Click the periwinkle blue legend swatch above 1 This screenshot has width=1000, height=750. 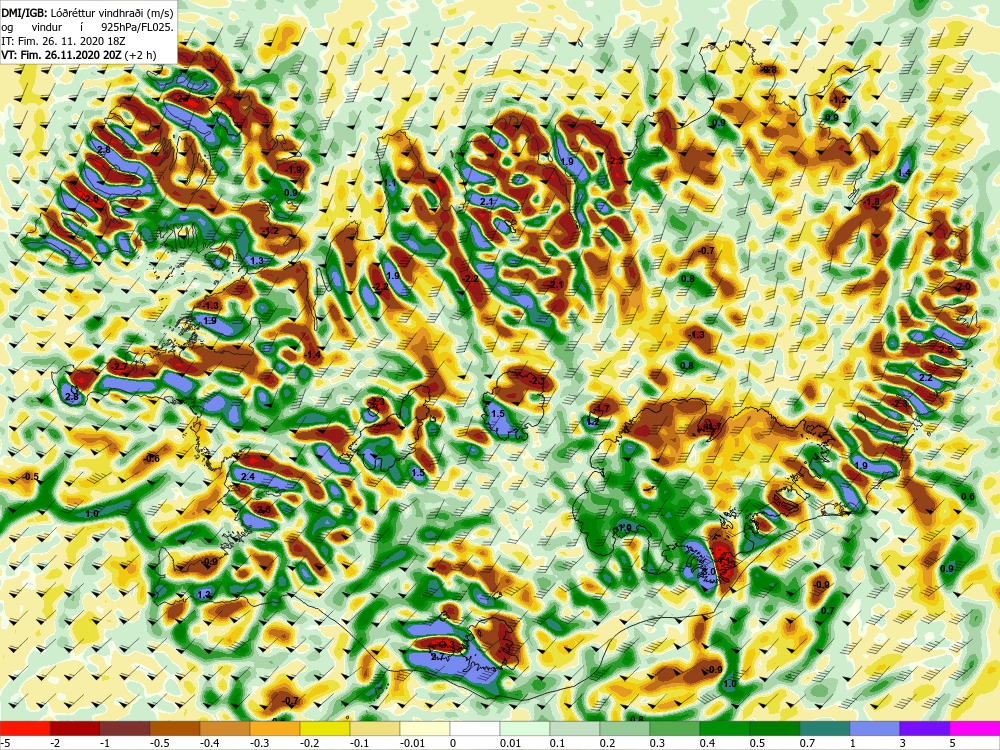pos(874,728)
